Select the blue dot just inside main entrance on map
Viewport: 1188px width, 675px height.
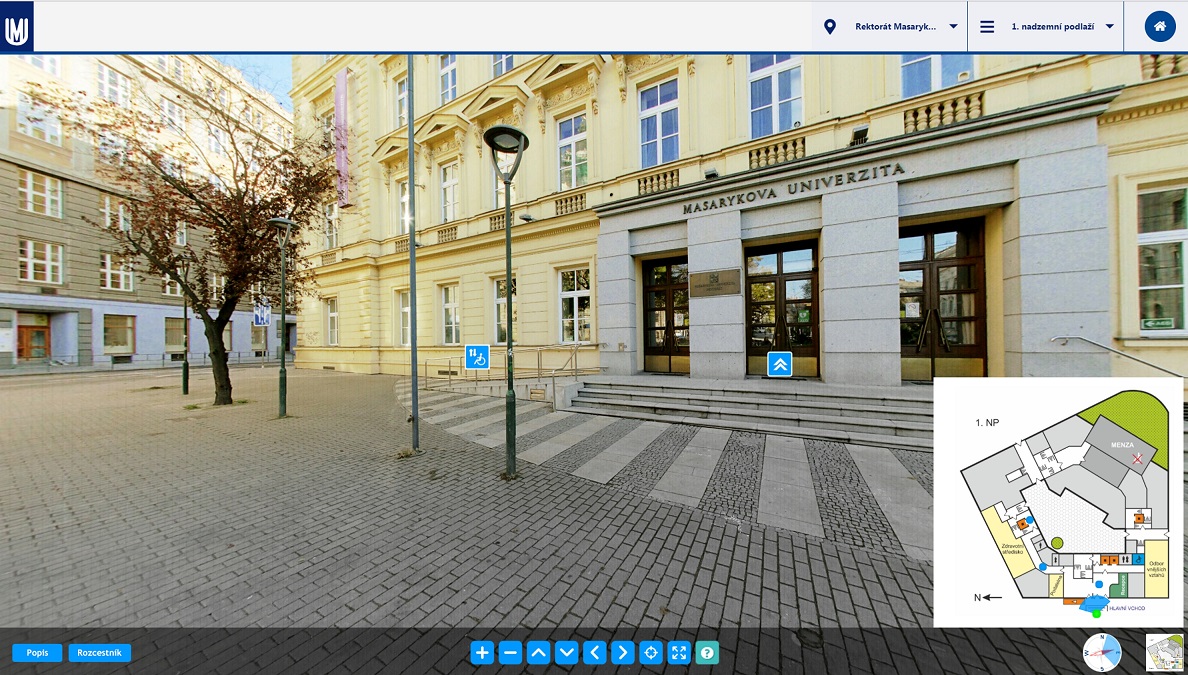(x=1099, y=584)
